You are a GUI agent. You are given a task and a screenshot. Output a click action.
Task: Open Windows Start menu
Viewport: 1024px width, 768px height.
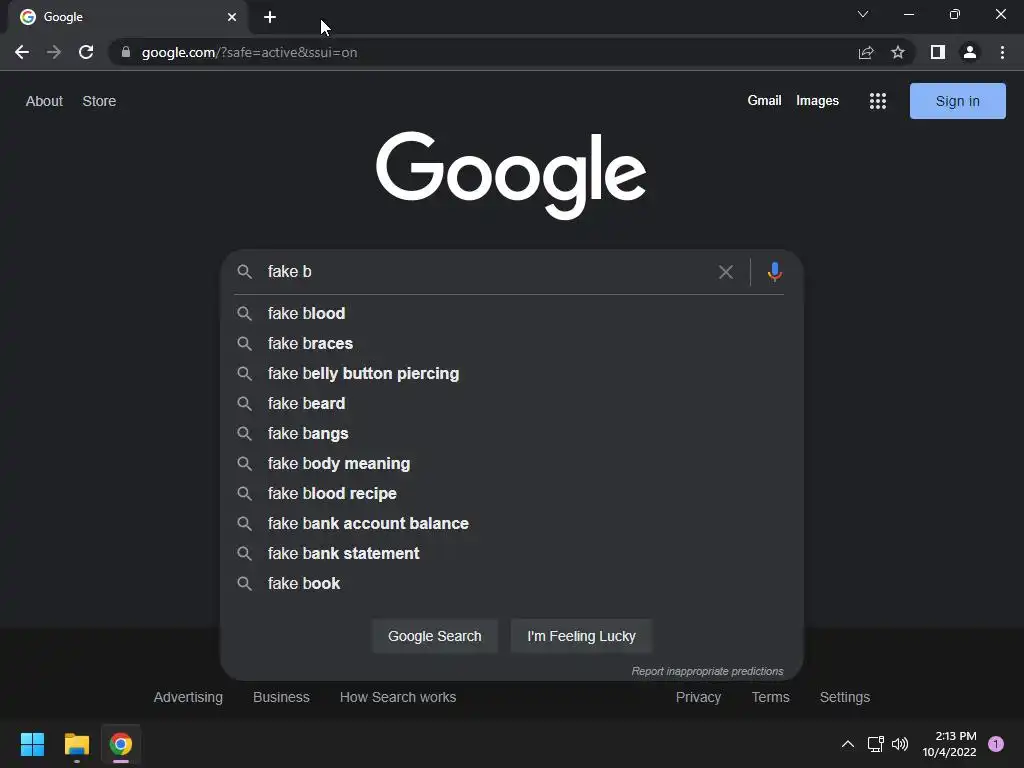point(32,744)
